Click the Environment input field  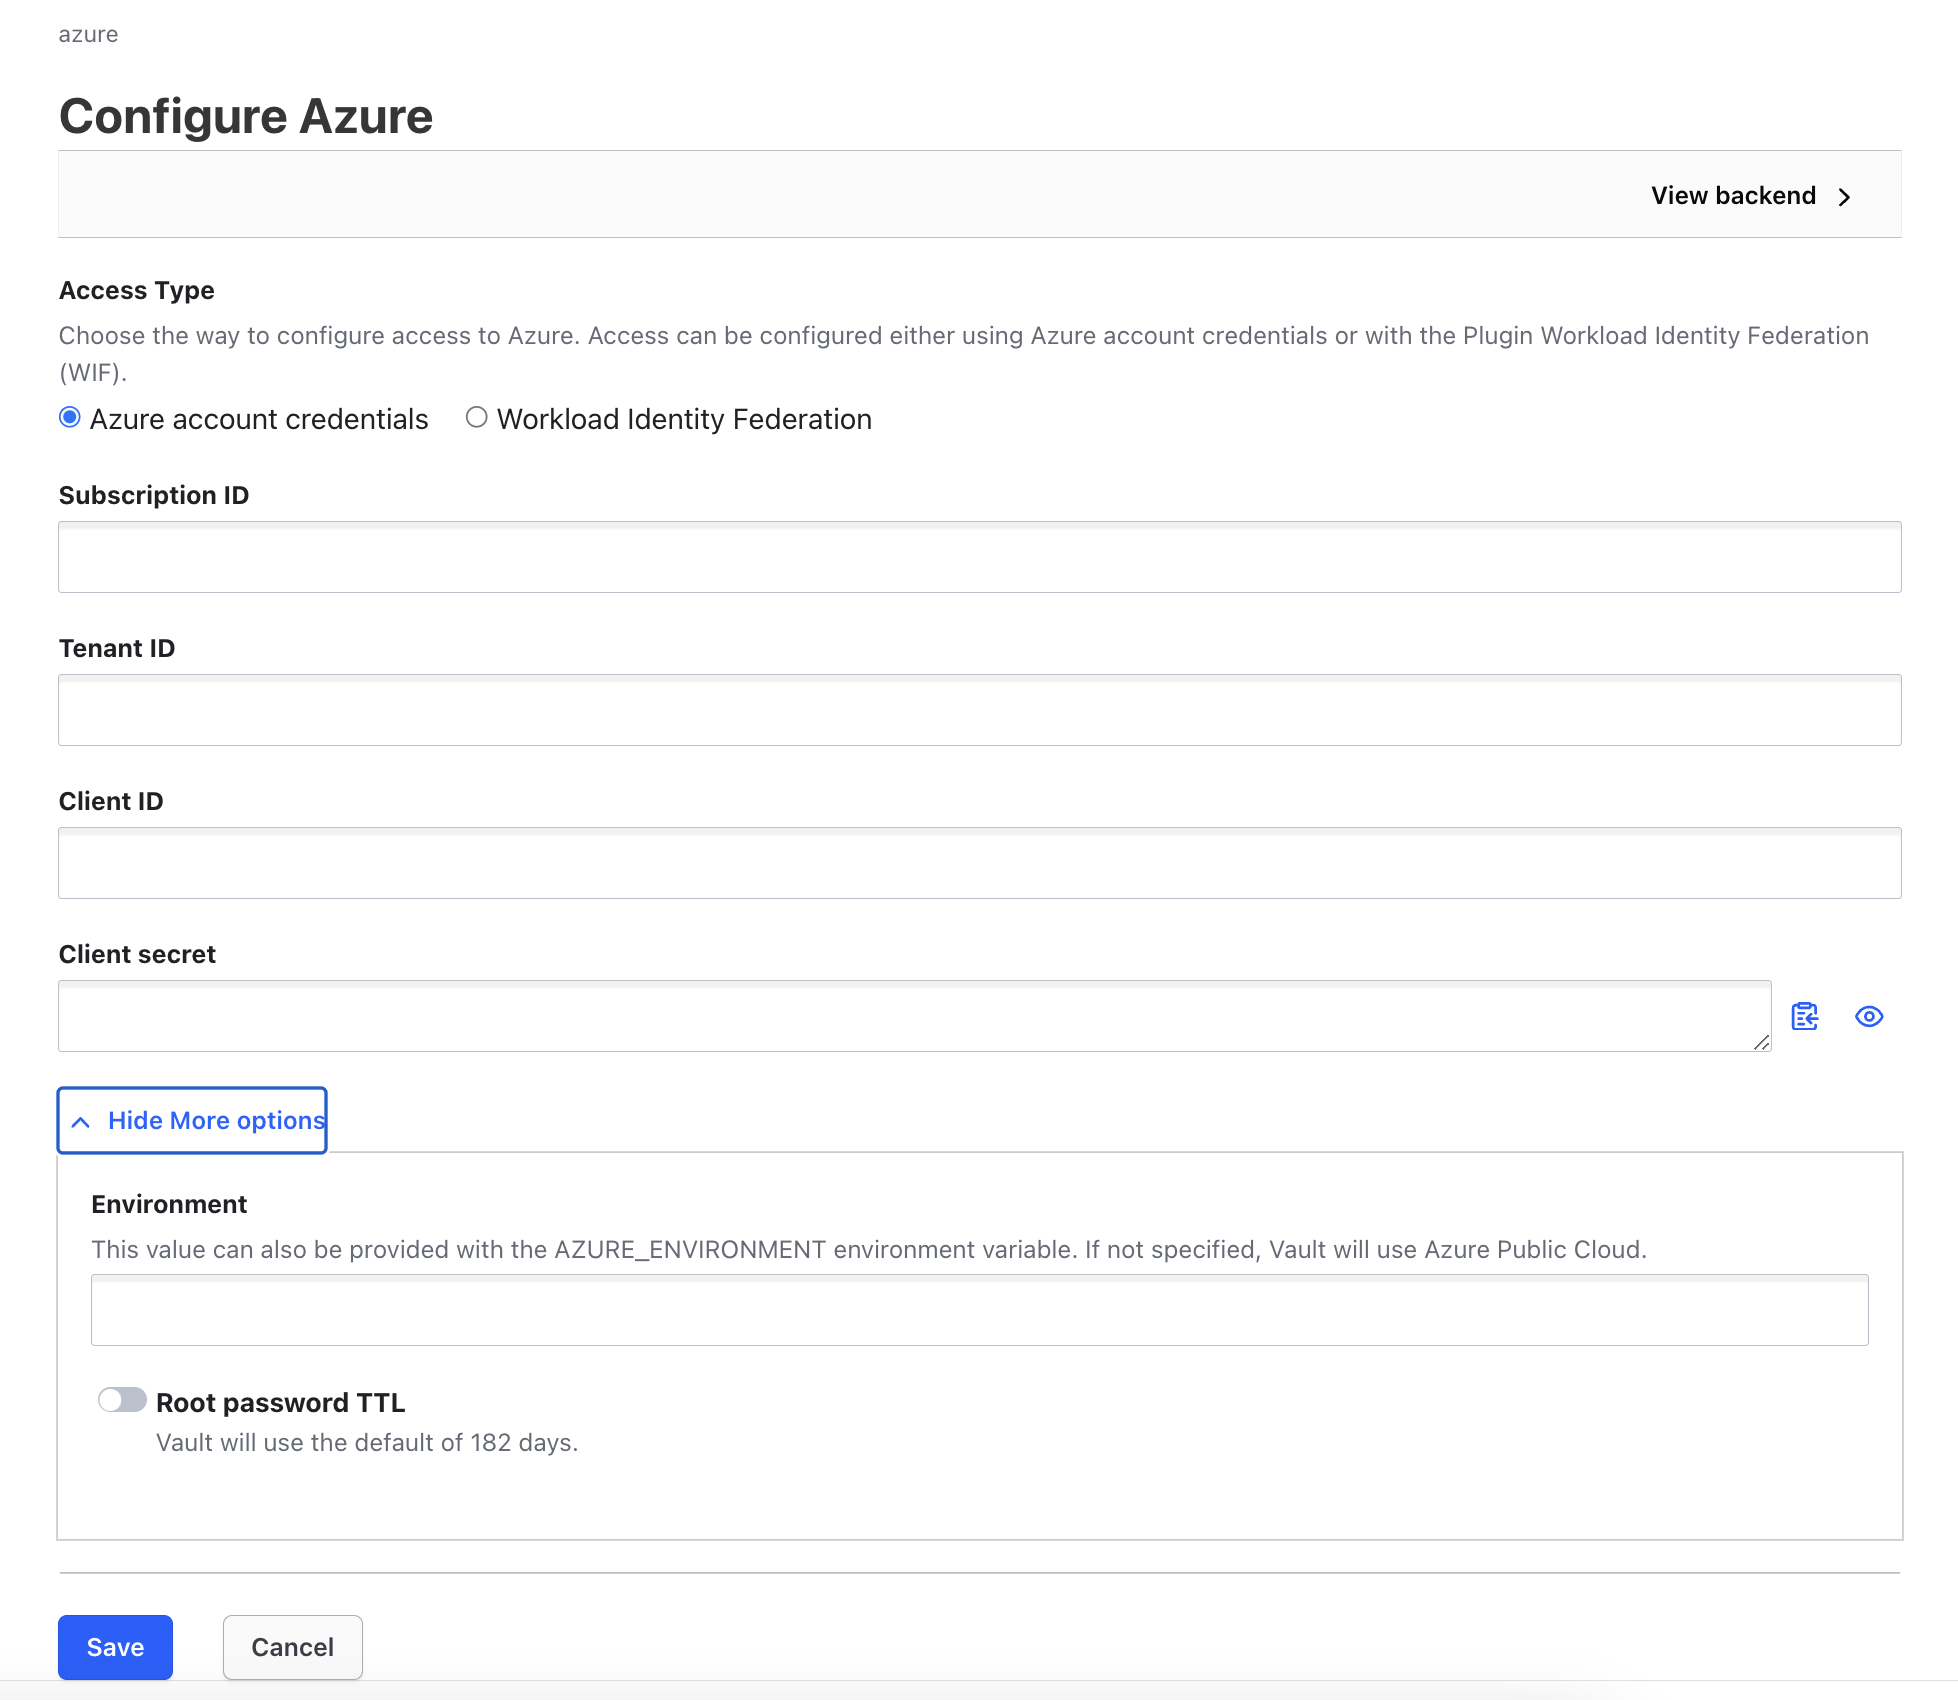[x=979, y=1312]
